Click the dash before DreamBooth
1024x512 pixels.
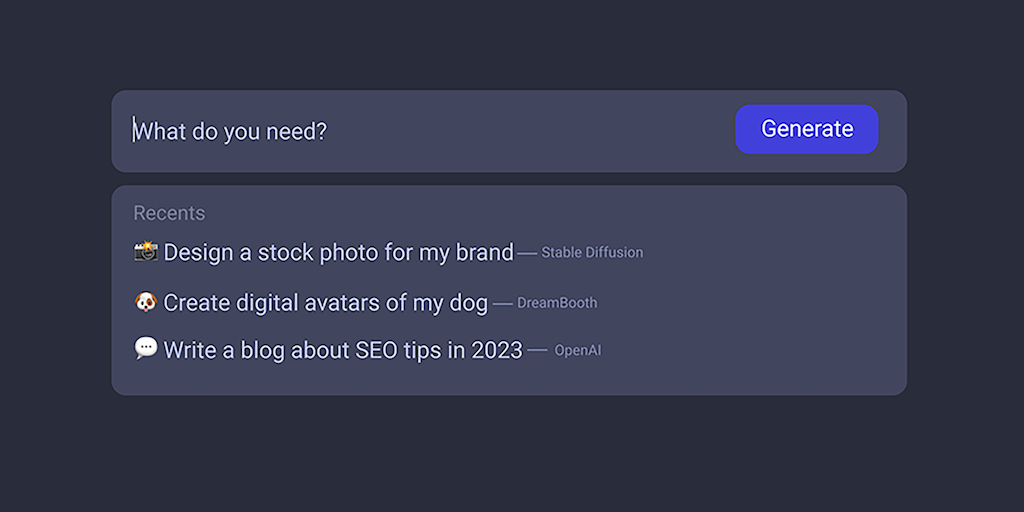[503, 303]
